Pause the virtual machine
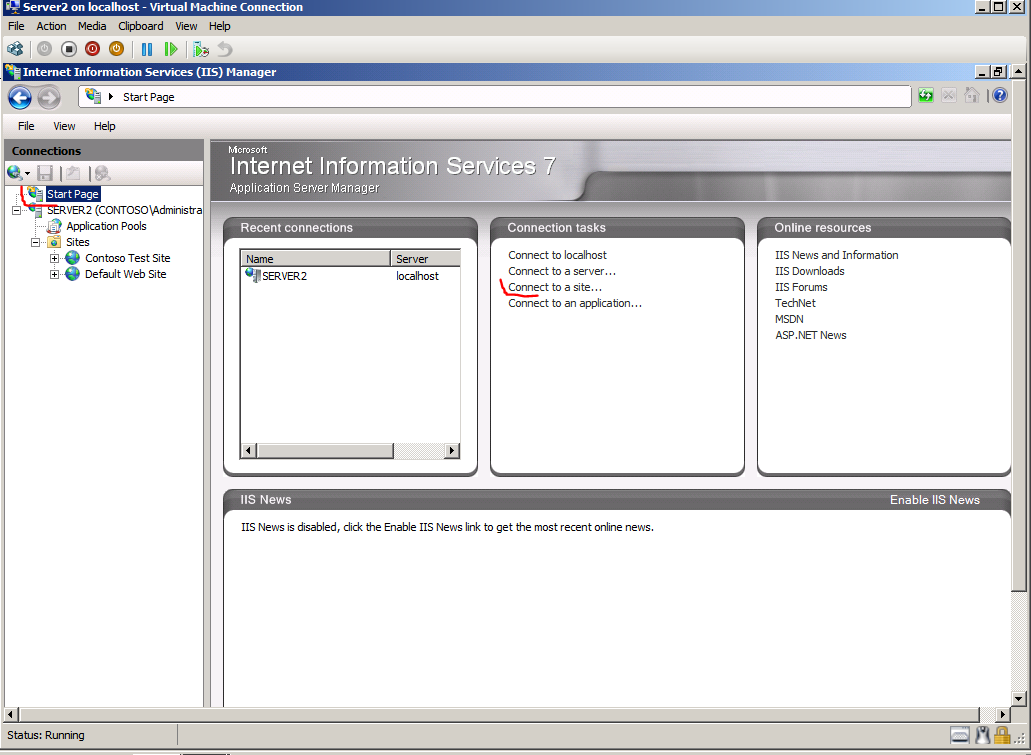 coord(147,49)
